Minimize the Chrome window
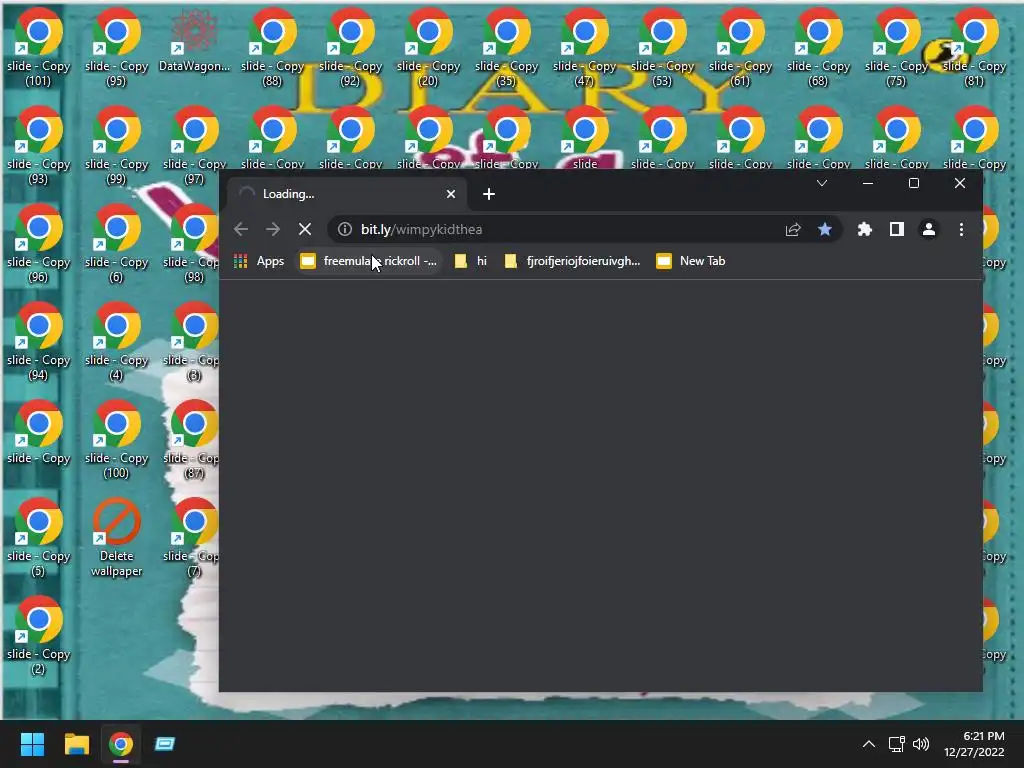Viewport: 1024px width, 768px height. coord(868,184)
